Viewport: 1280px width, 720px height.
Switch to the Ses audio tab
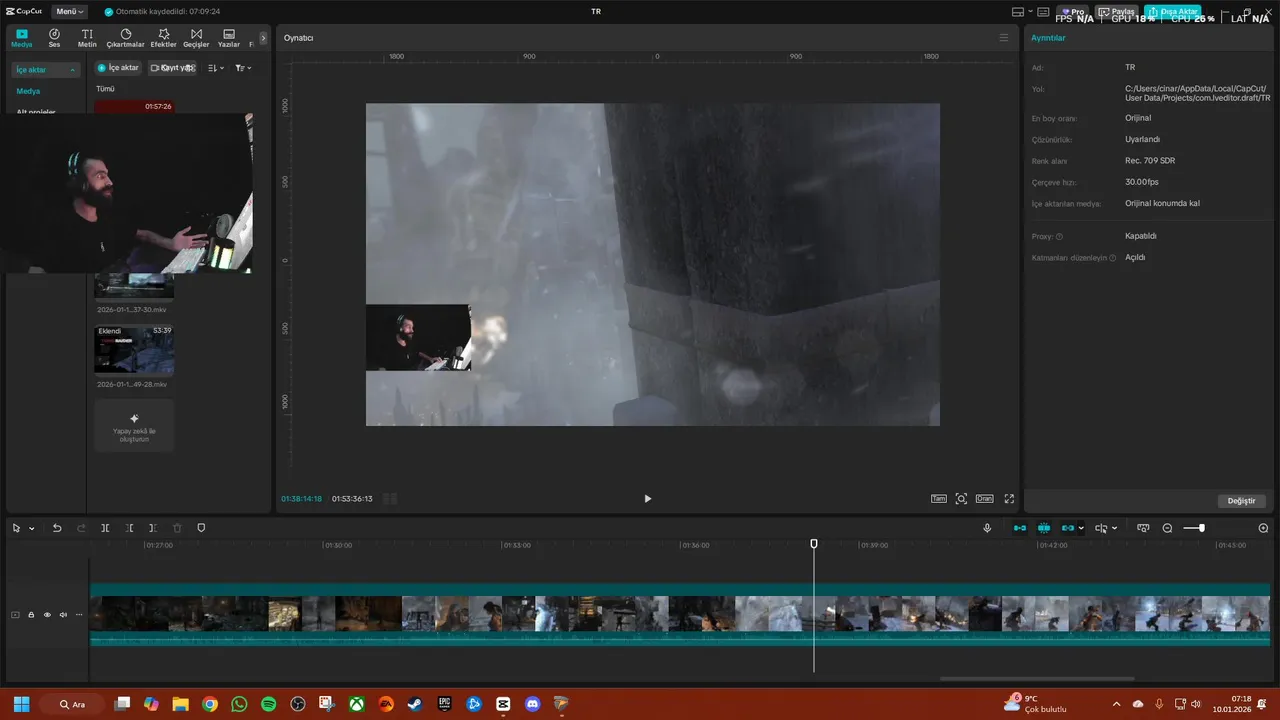(x=54, y=38)
